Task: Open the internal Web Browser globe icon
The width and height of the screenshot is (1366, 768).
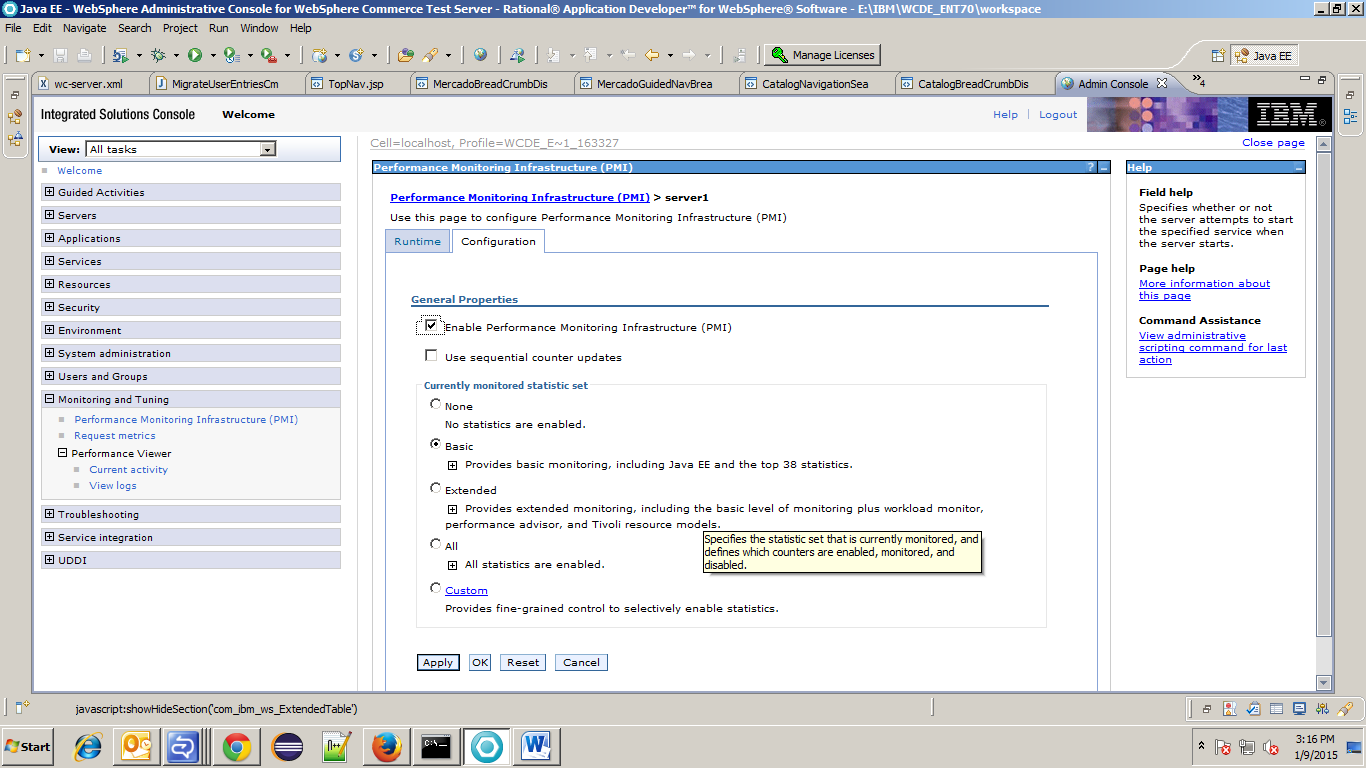Action: pos(480,54)
